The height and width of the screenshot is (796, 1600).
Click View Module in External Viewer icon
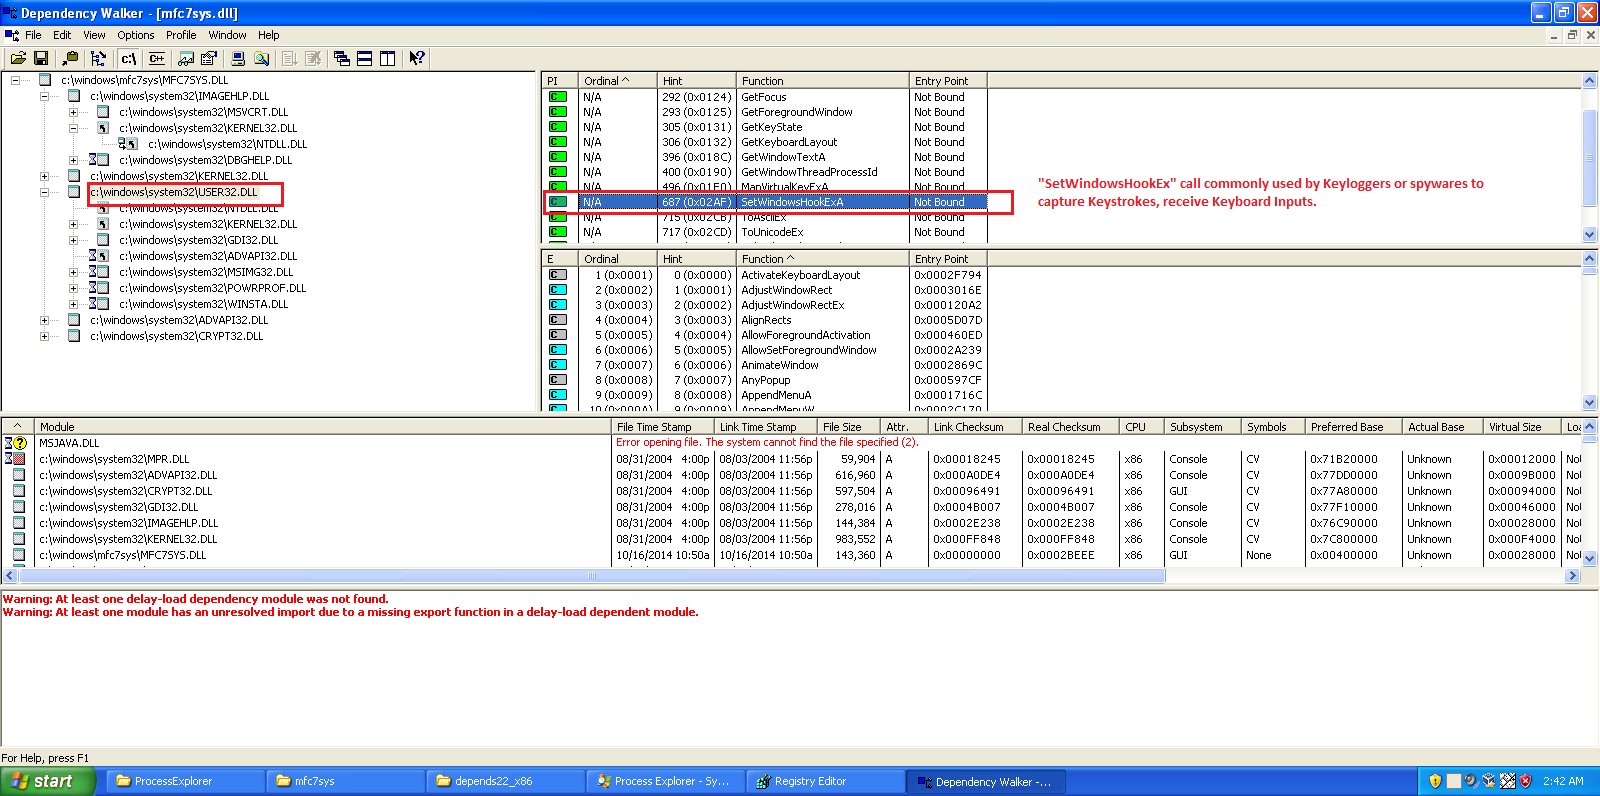coord(186,59)
